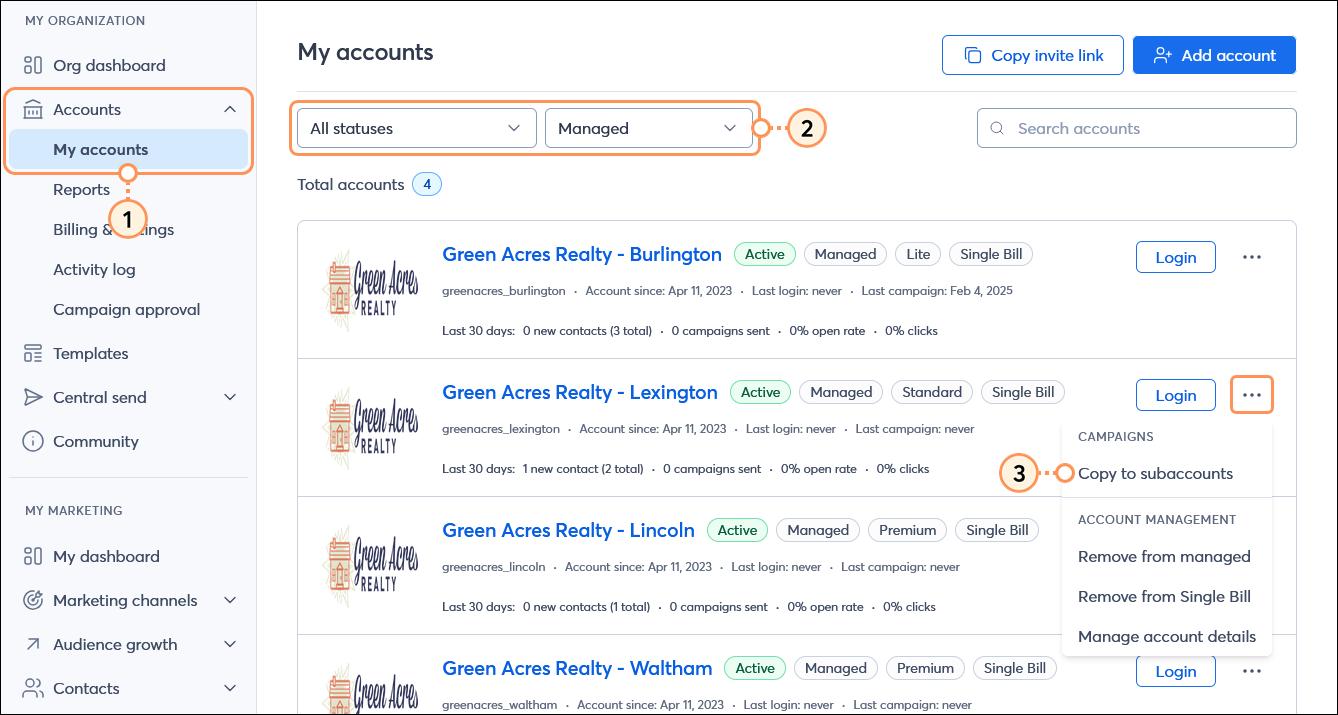Select Copy to subaccounts from the menu
Screen dimensions: 1338x715
coord(1155,473)
